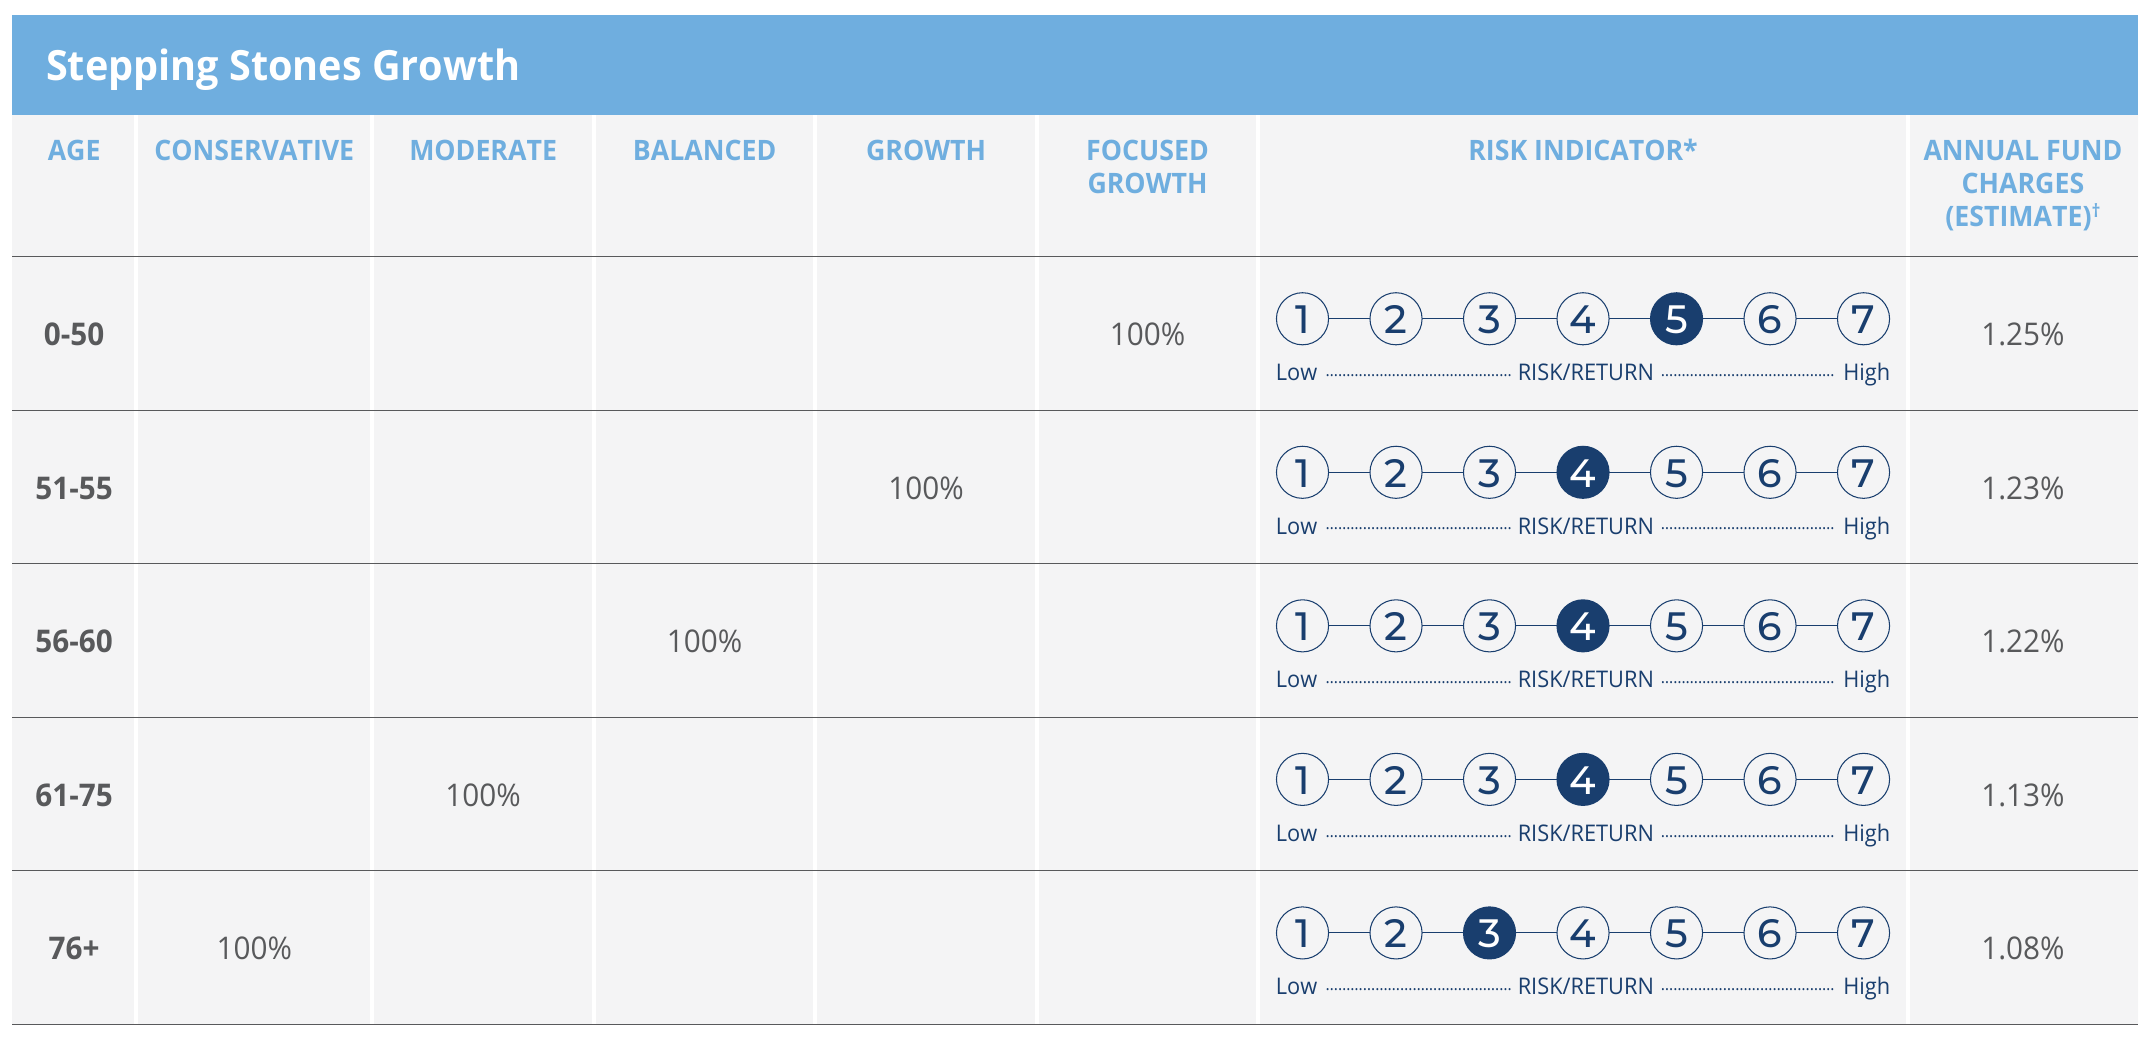Click the 100% Balanced cell for 56-60
The image size is (2148, 1040).
[704, 641]
